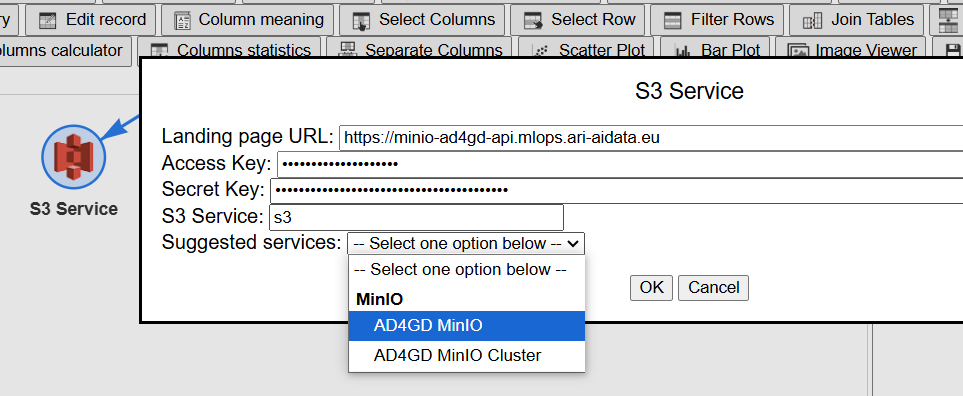Expand the Suggested services dropdown
The height and width of the screenshot is (396, 963).
coord(466,244)
